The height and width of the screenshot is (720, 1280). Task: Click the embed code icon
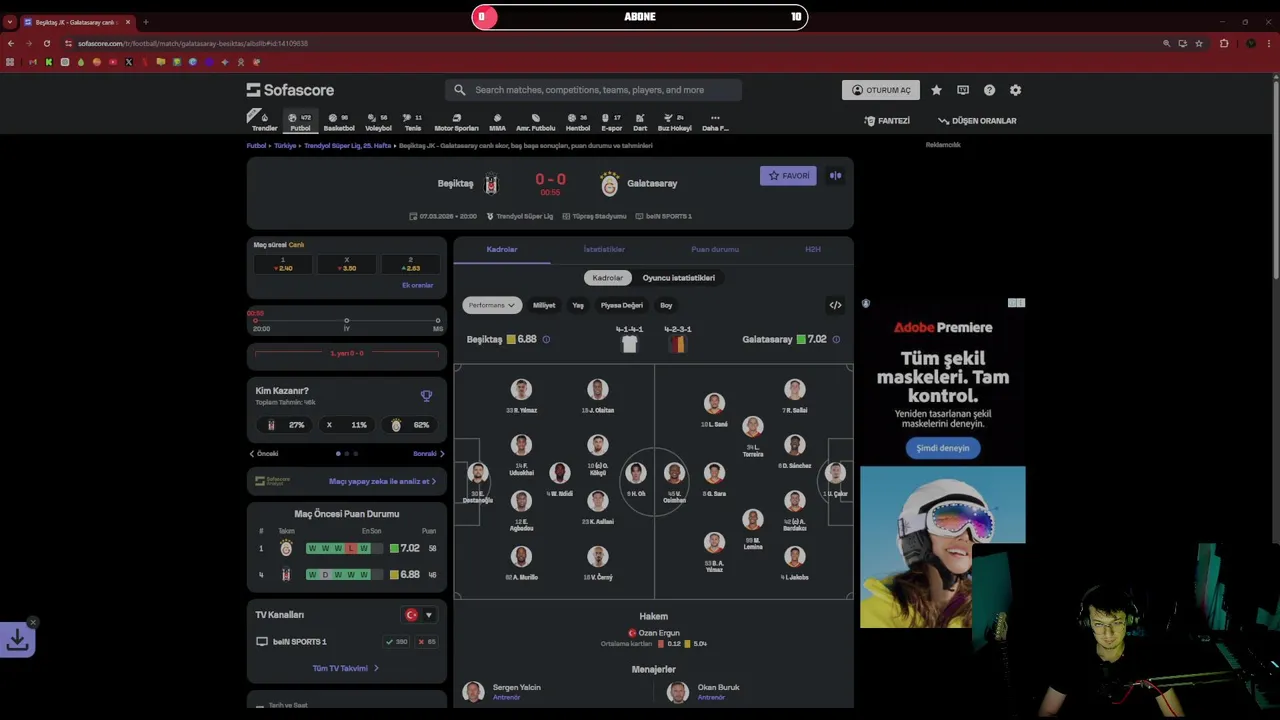coord(835,305)
